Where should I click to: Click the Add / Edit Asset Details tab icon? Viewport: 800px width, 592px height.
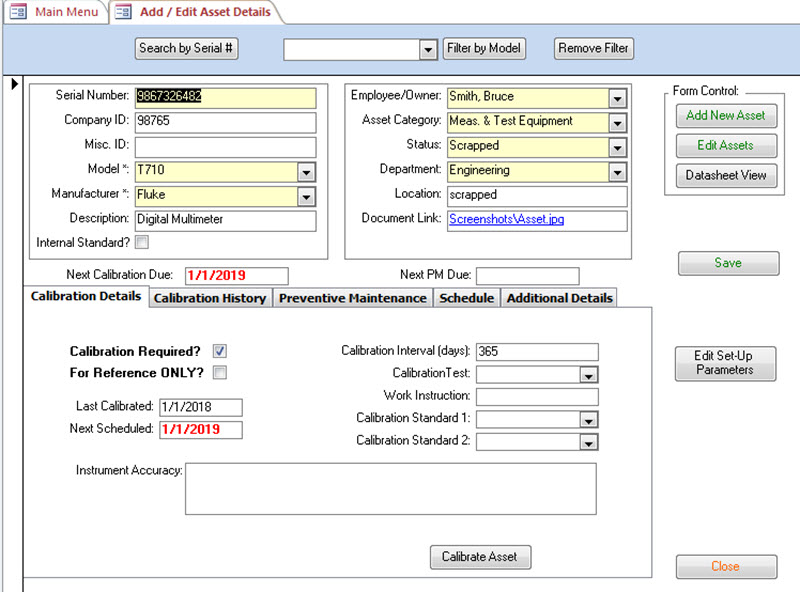coord(124,12)
